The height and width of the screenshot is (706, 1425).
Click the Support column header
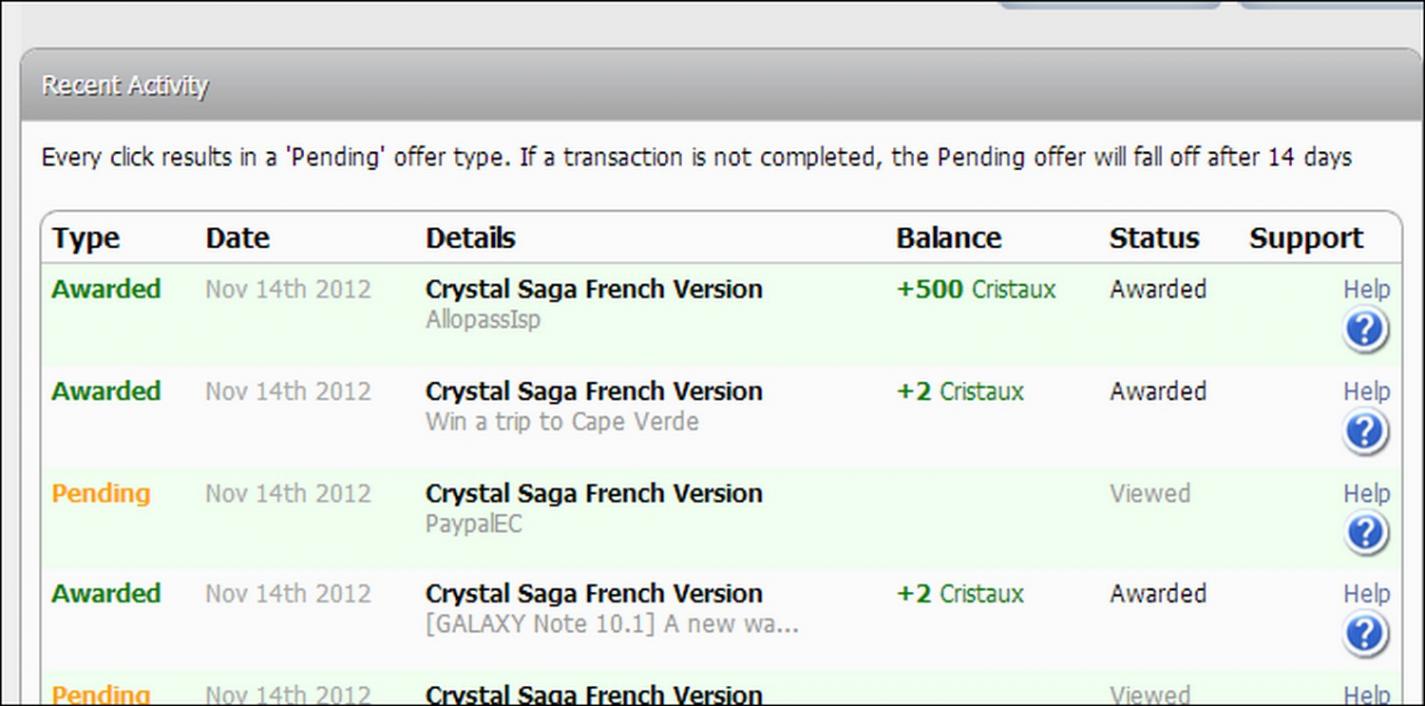click(1306, 238)
